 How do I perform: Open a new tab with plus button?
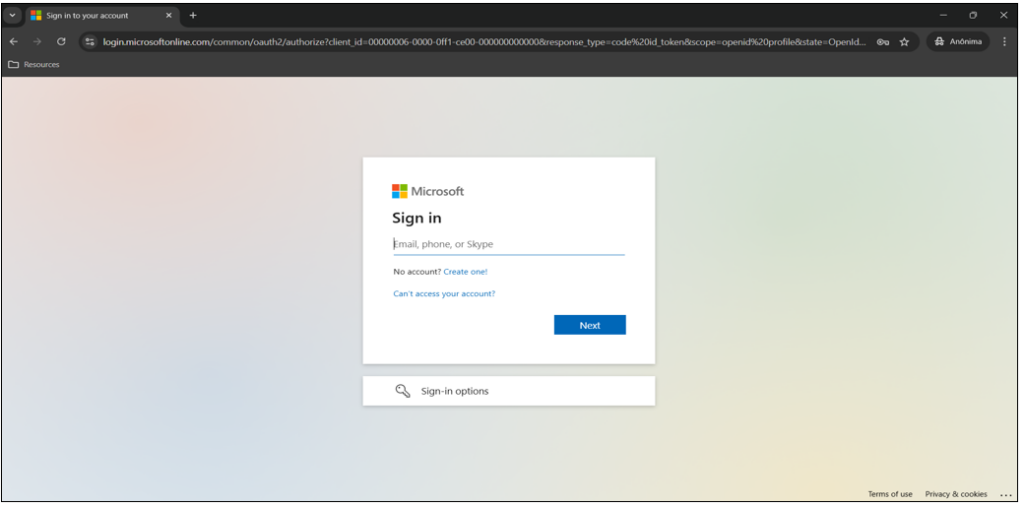pos(193,15)
